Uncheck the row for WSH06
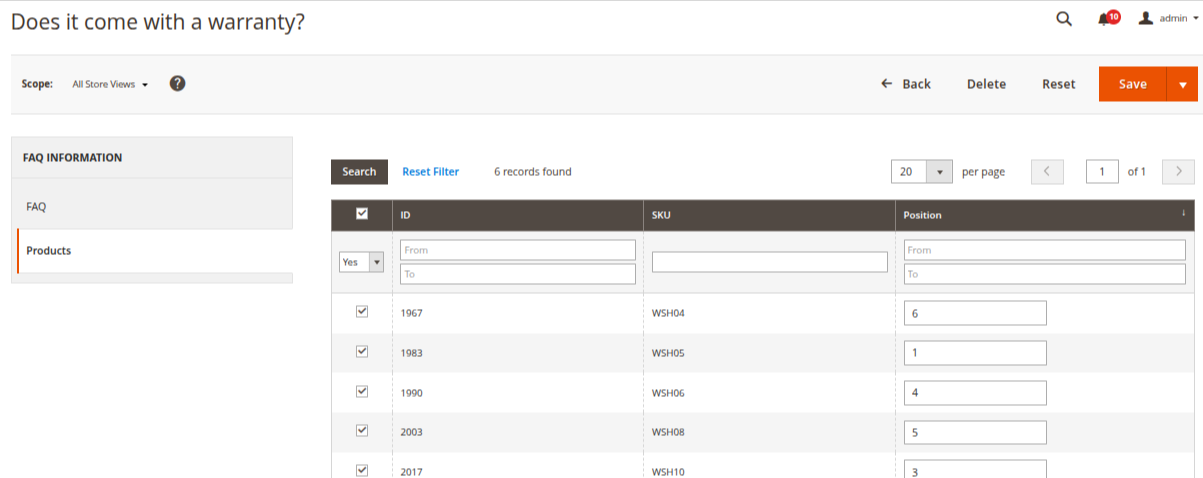 pyautogui.click(x=362, y=391)
